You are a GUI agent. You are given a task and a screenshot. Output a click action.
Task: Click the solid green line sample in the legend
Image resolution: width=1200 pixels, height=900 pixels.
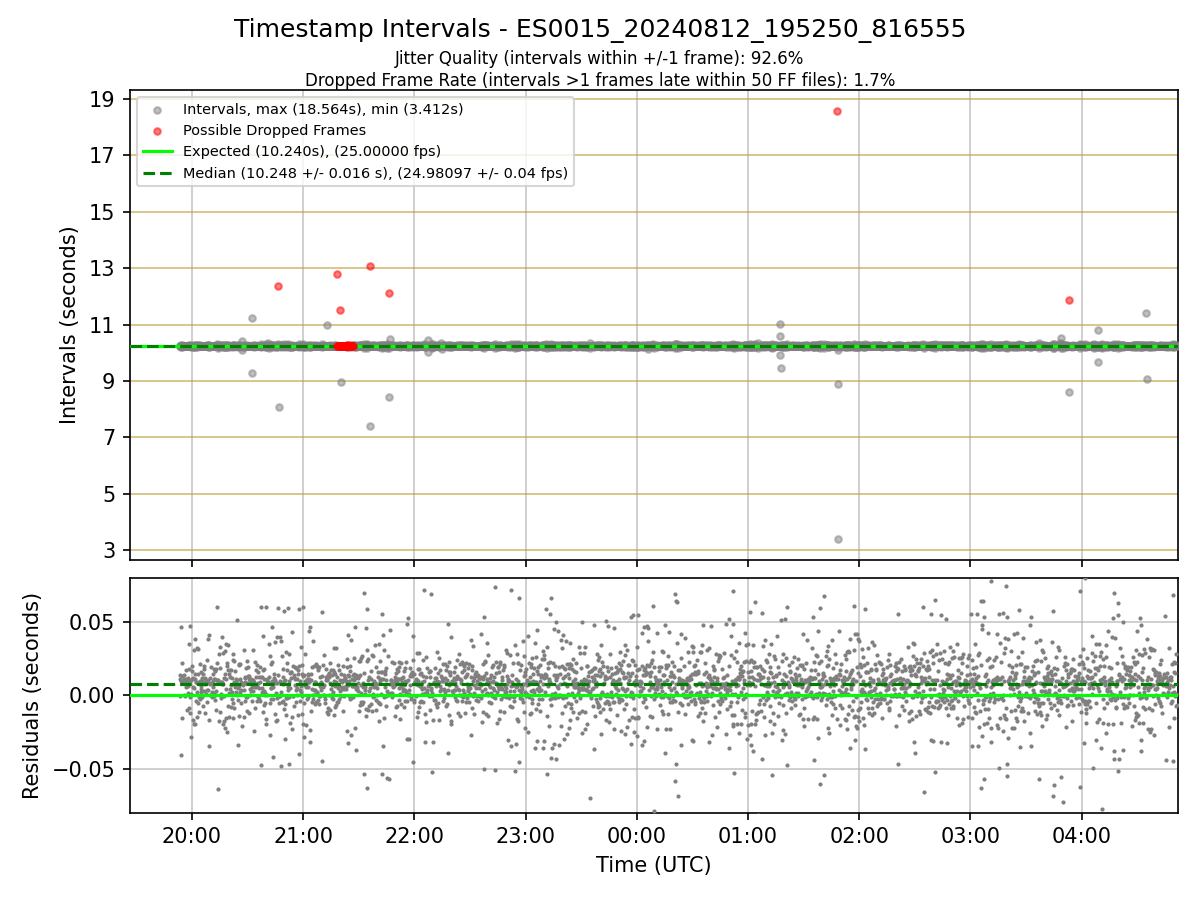click(157, 152)
